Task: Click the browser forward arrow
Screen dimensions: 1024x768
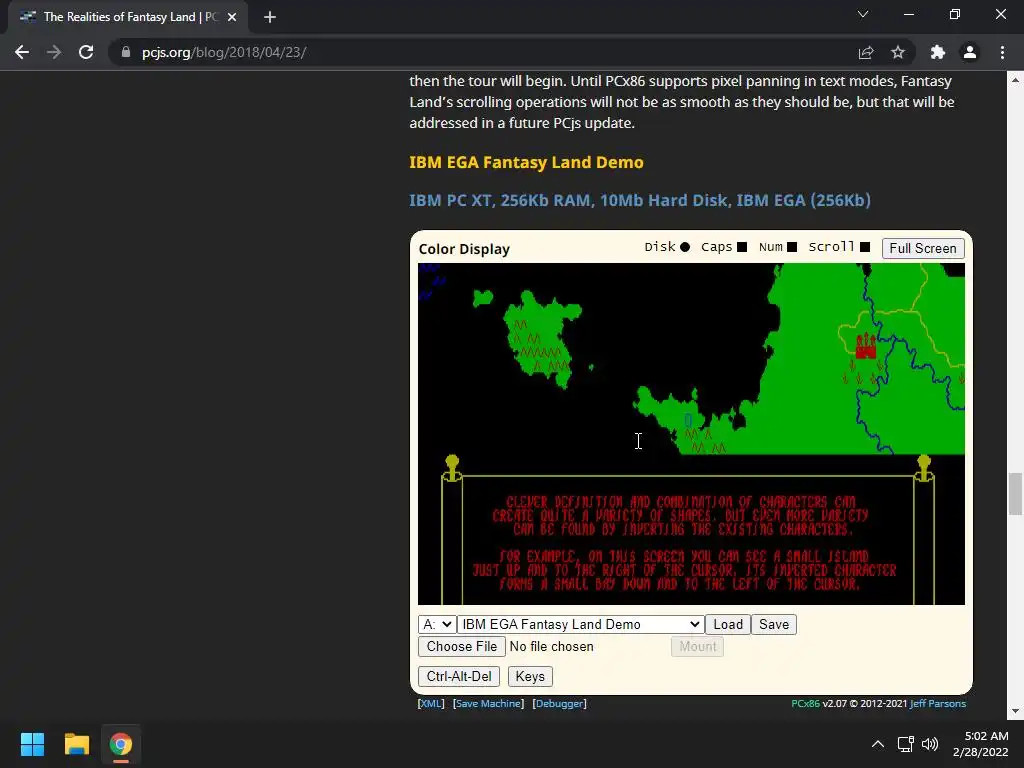Action: 54,52
